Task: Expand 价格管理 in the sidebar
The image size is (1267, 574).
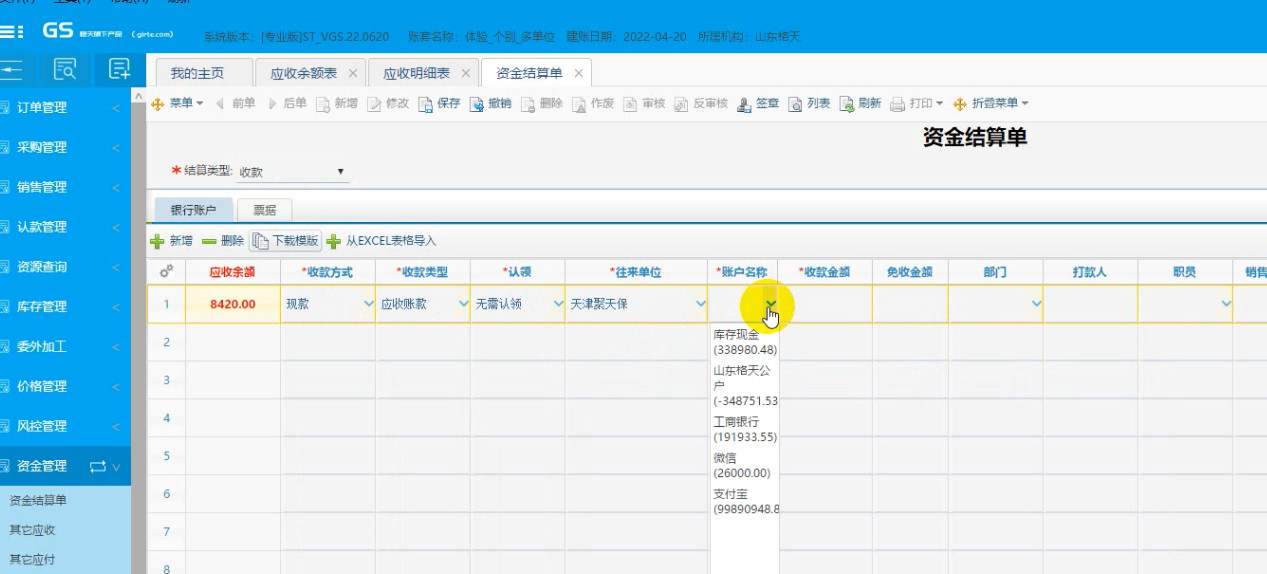Action: coord(65,386)
